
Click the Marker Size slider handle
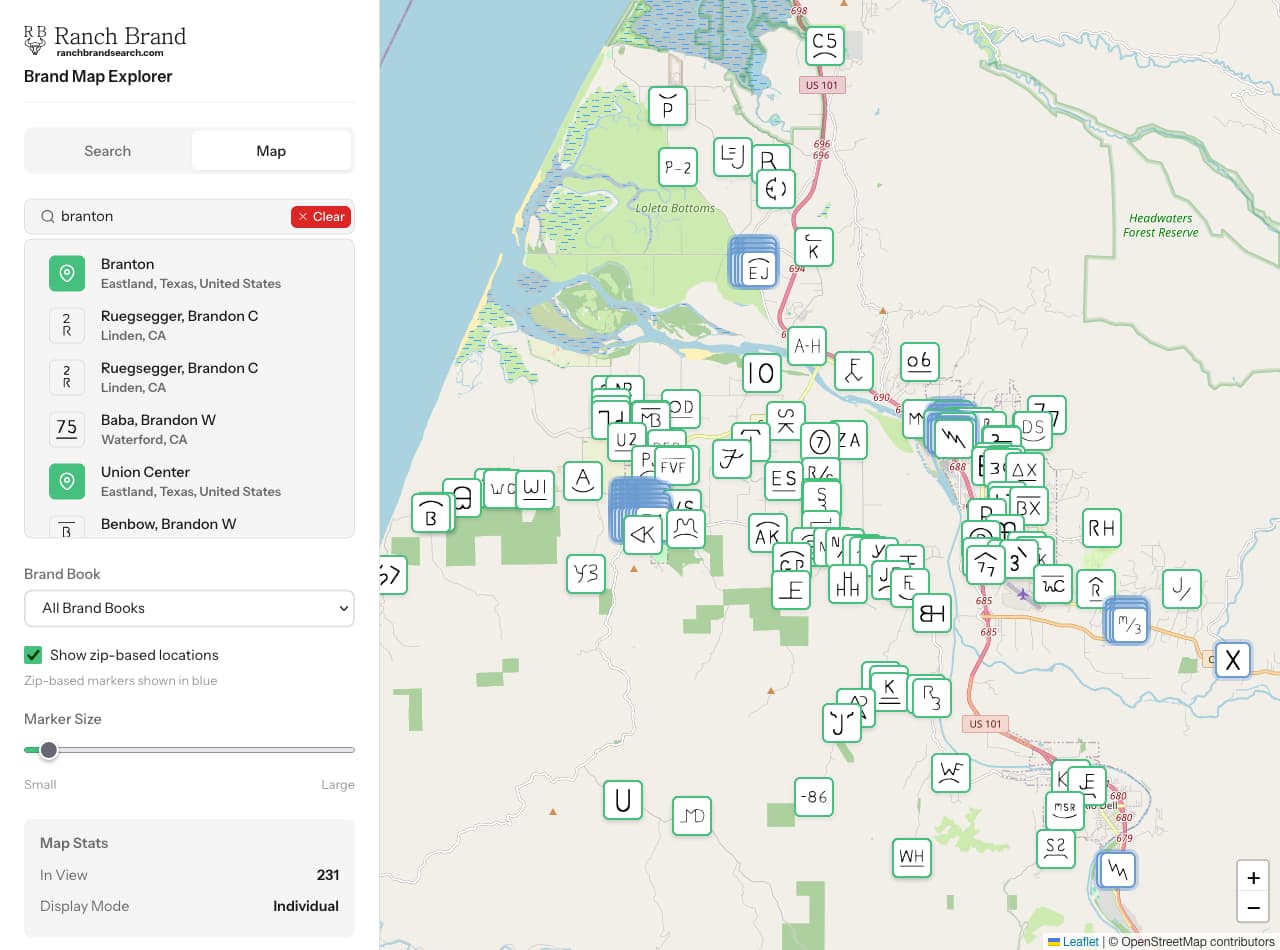pyautogui.click(x=48, y=750)
